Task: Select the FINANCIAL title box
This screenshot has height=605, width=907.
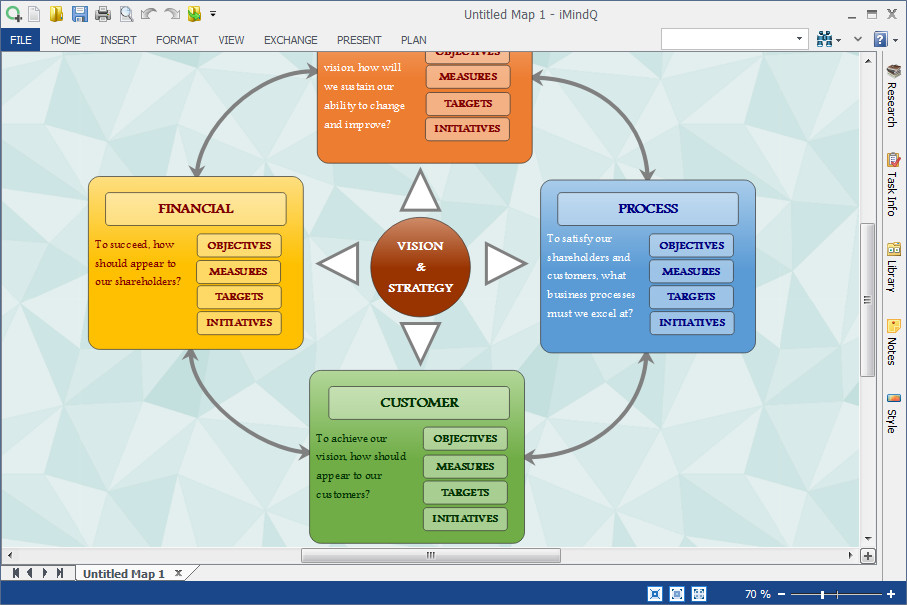Action: click(196, 209)
